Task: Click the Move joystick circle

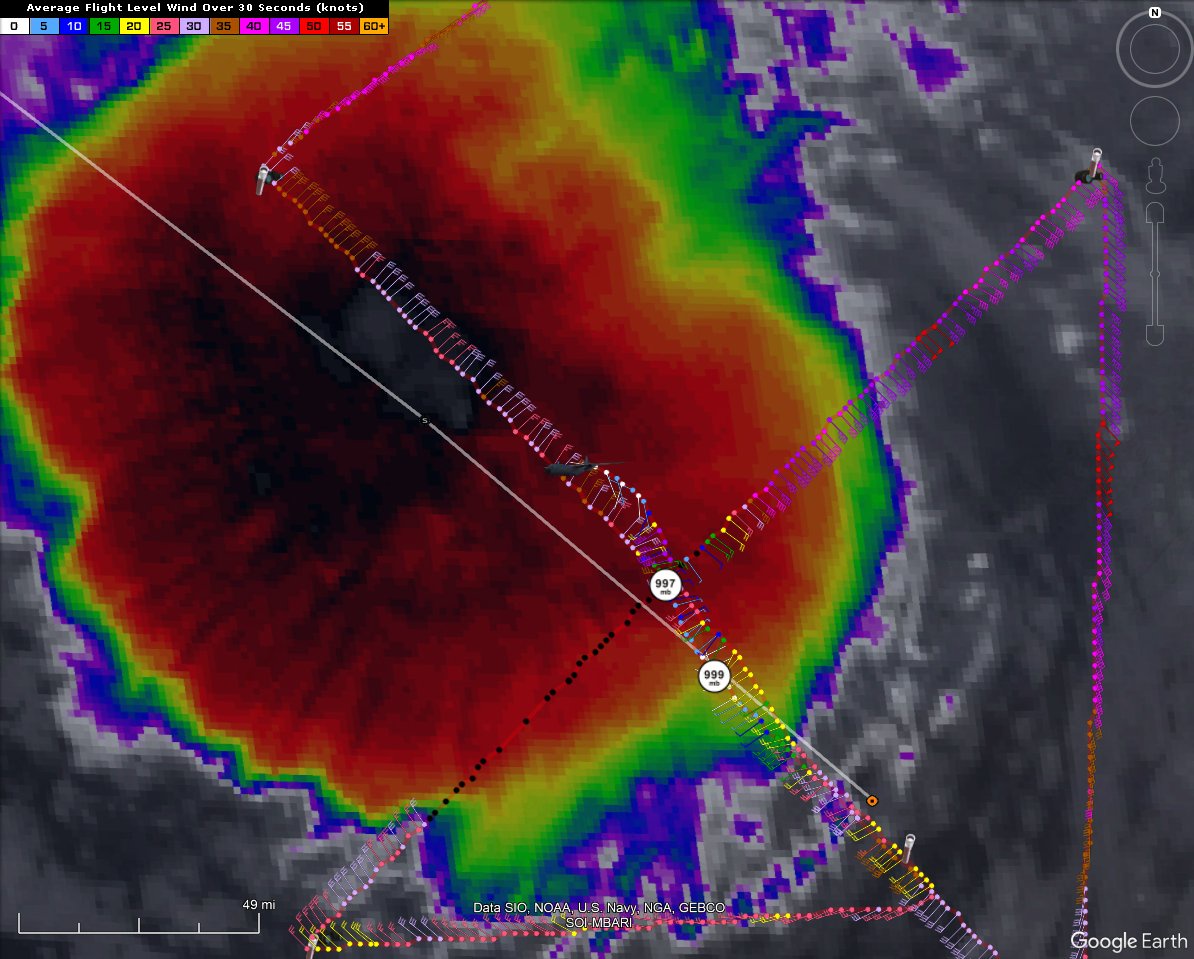Action: tap(1155, 120)
